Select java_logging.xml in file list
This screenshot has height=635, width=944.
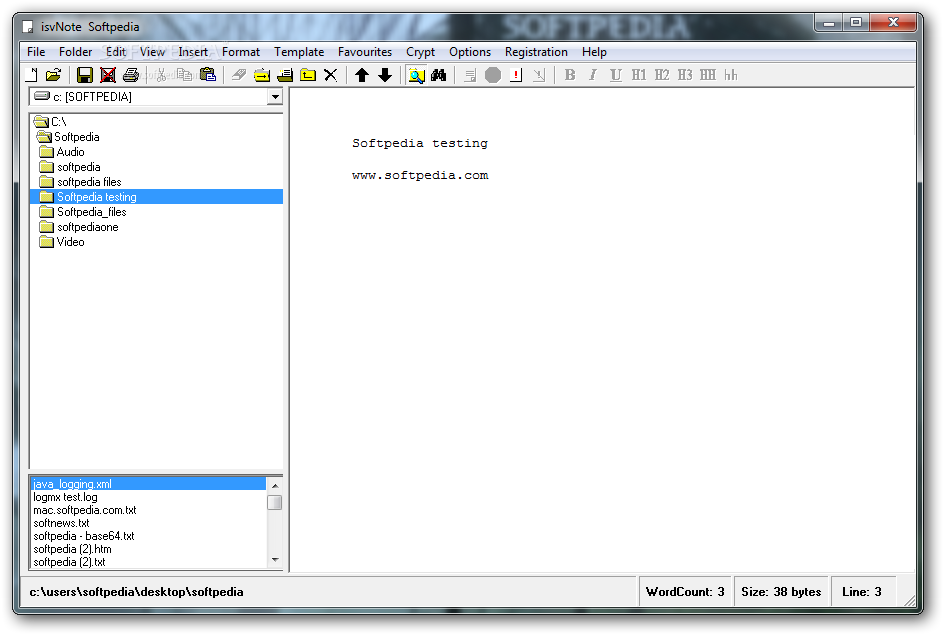(x=148, y=483)
